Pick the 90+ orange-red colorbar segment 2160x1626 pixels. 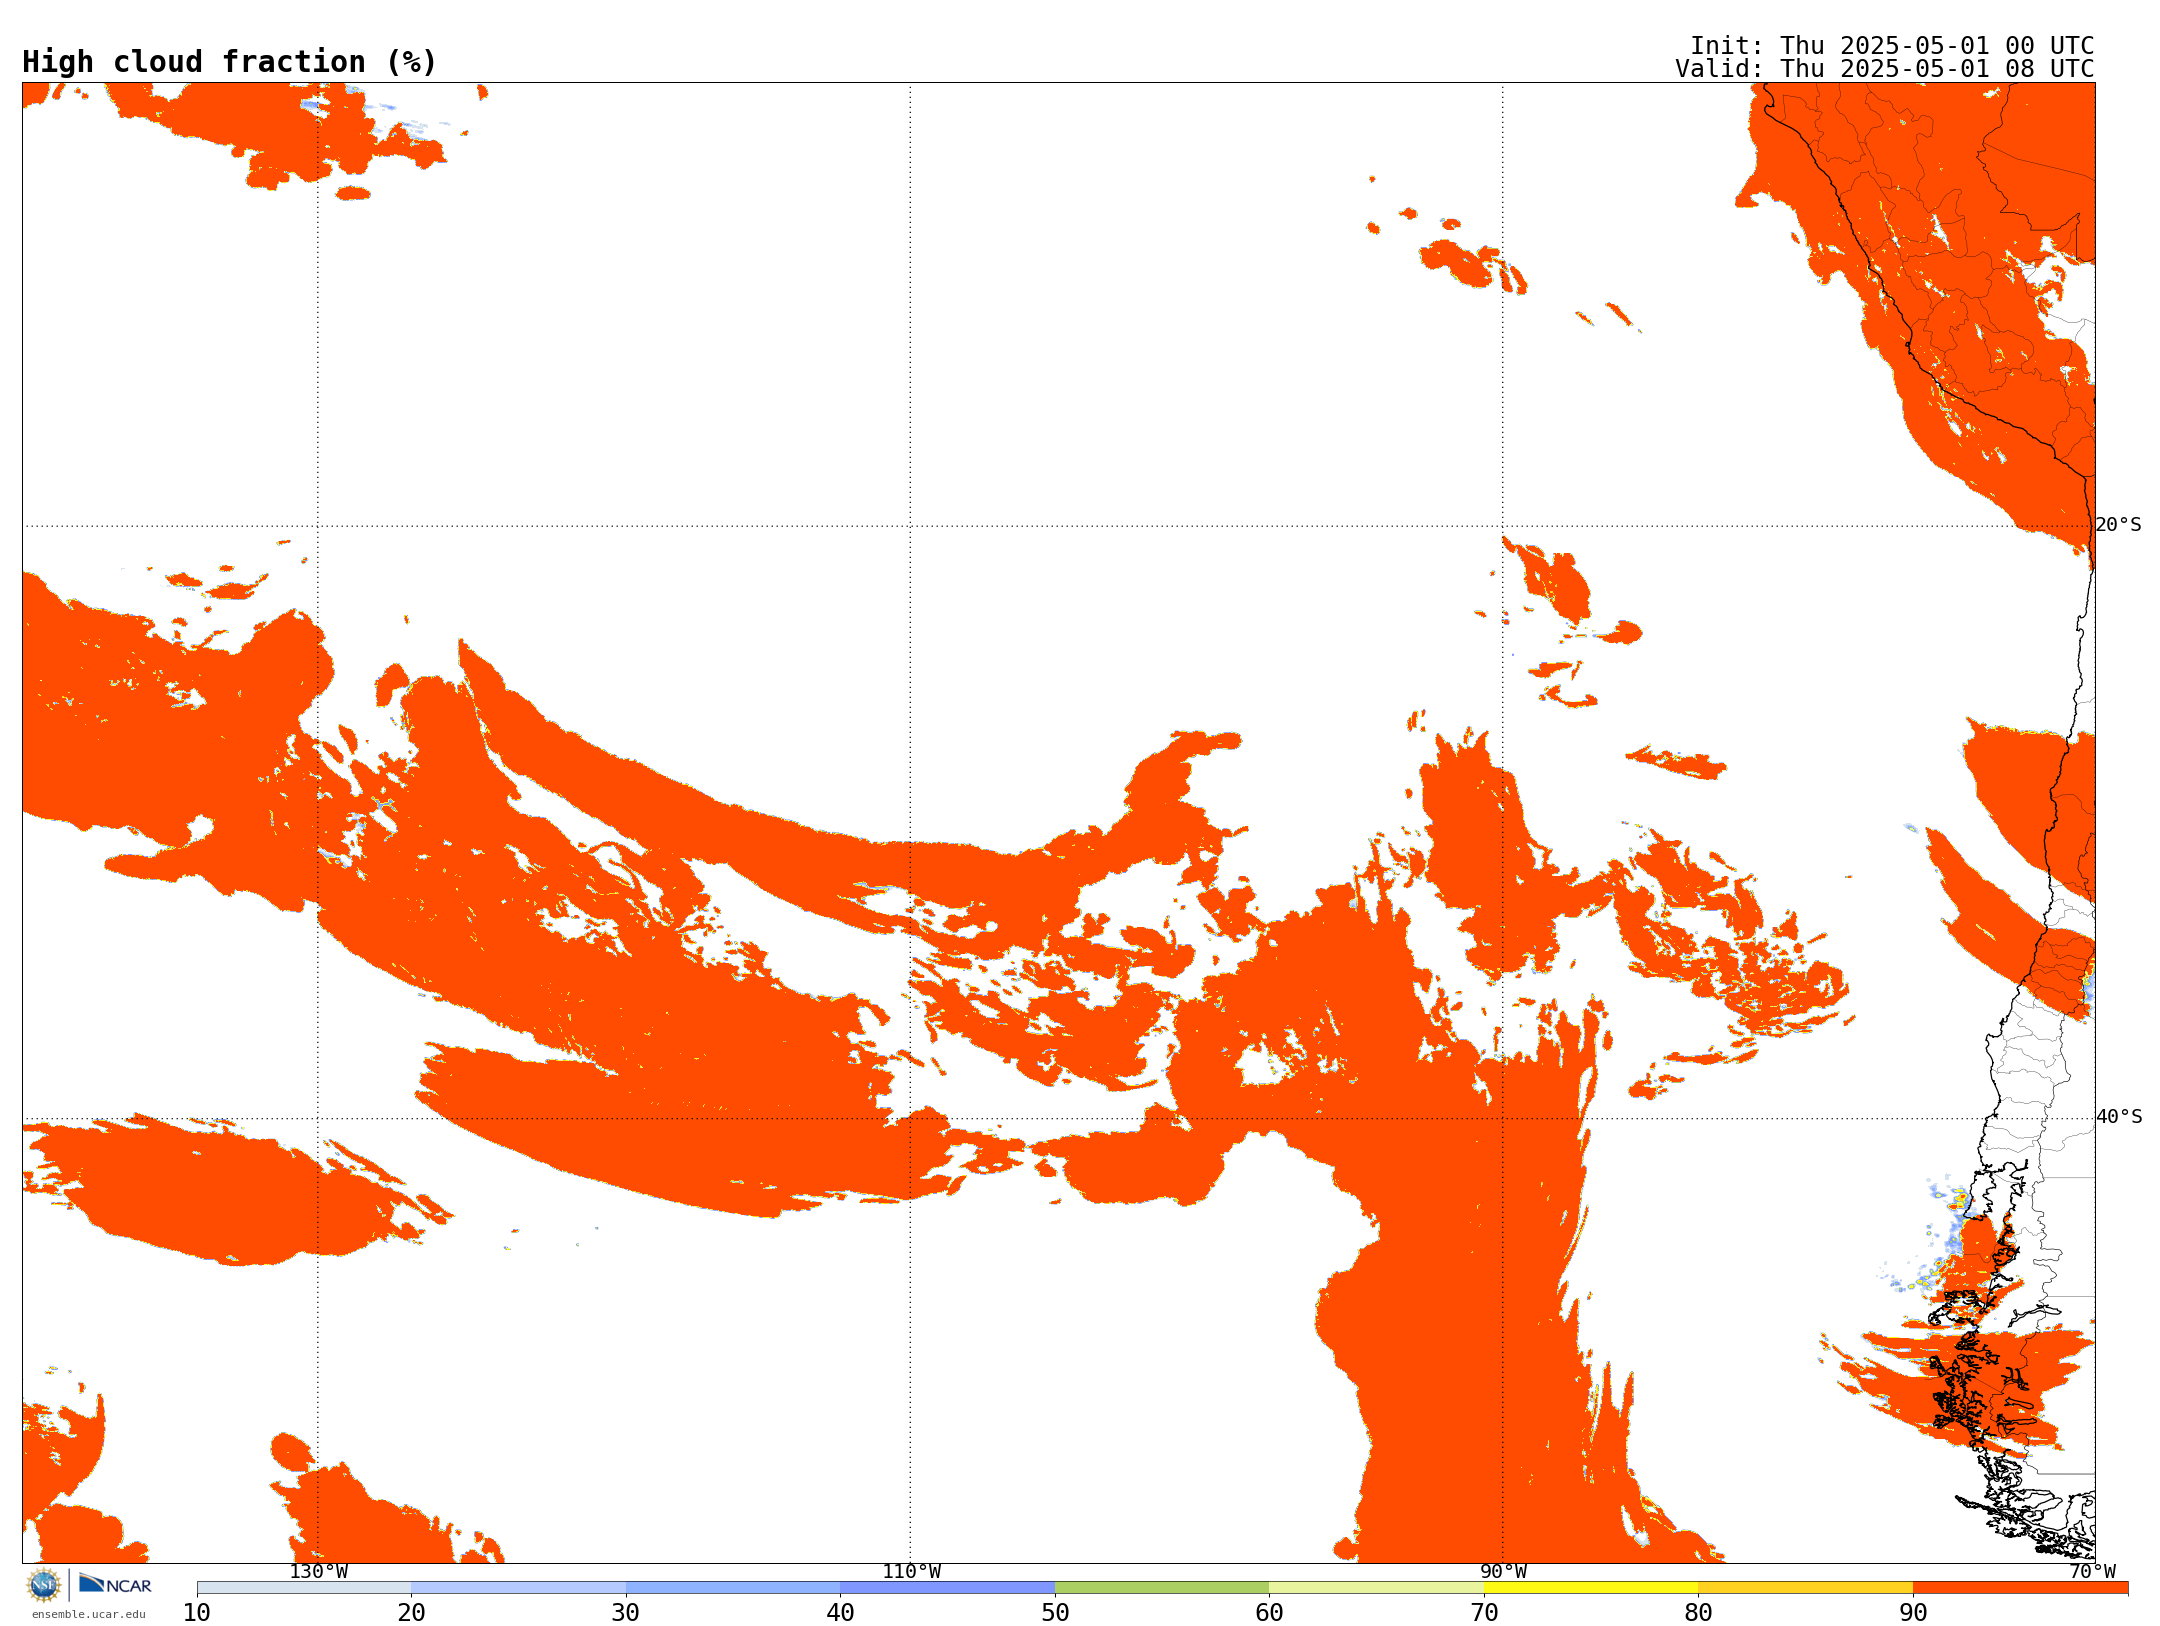[2020, 1588]
